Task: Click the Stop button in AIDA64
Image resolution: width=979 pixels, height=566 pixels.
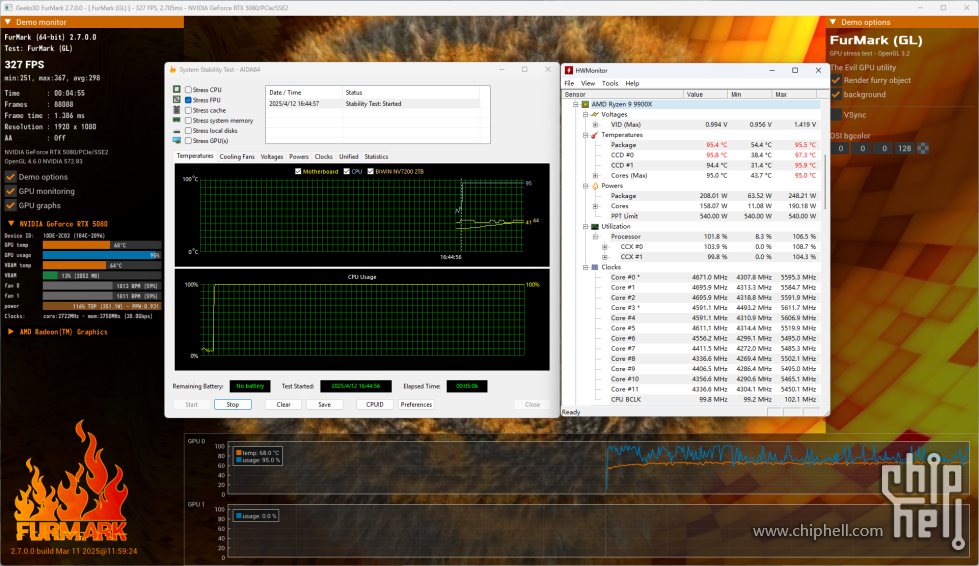Action: pyautogui.click(x=233, y=404)
